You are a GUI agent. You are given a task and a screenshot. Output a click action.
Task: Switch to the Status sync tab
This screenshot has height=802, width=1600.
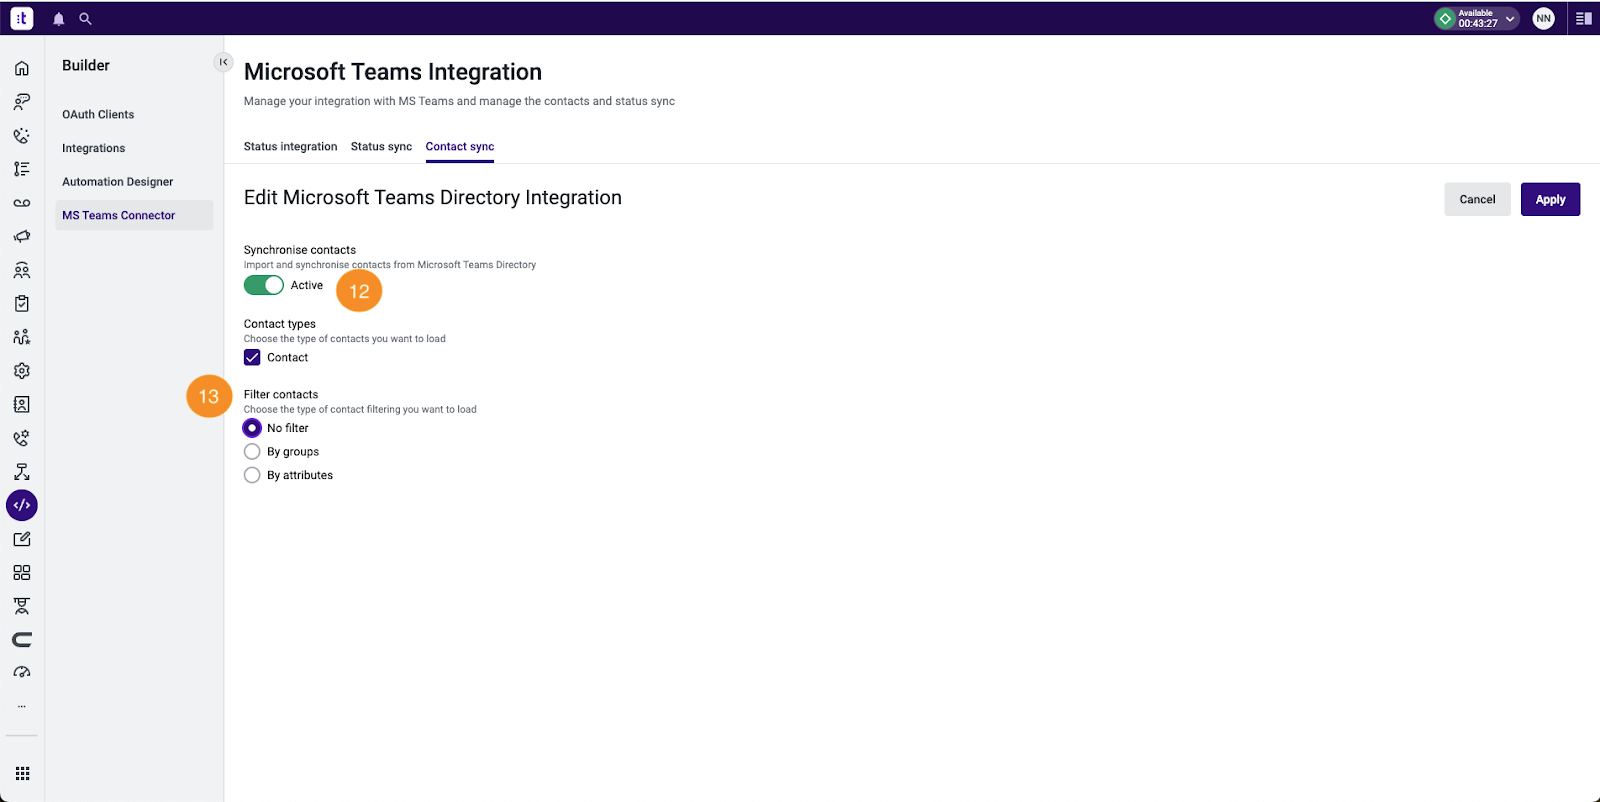(381, 146)
